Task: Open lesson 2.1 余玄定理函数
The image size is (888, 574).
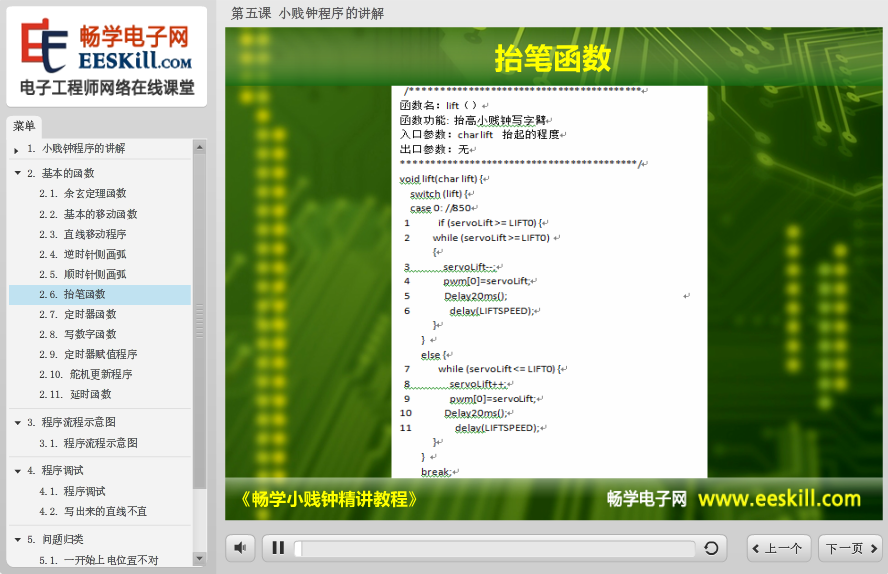Action: [83, 194]
